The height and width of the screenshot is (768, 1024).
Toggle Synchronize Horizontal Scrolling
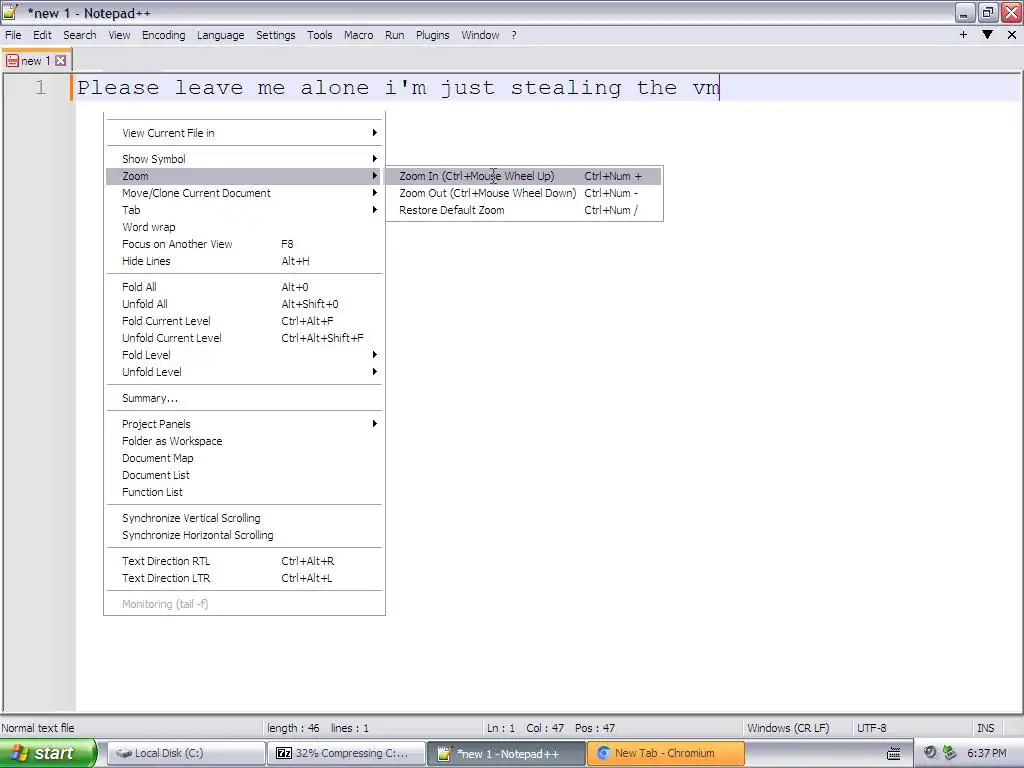244,535
